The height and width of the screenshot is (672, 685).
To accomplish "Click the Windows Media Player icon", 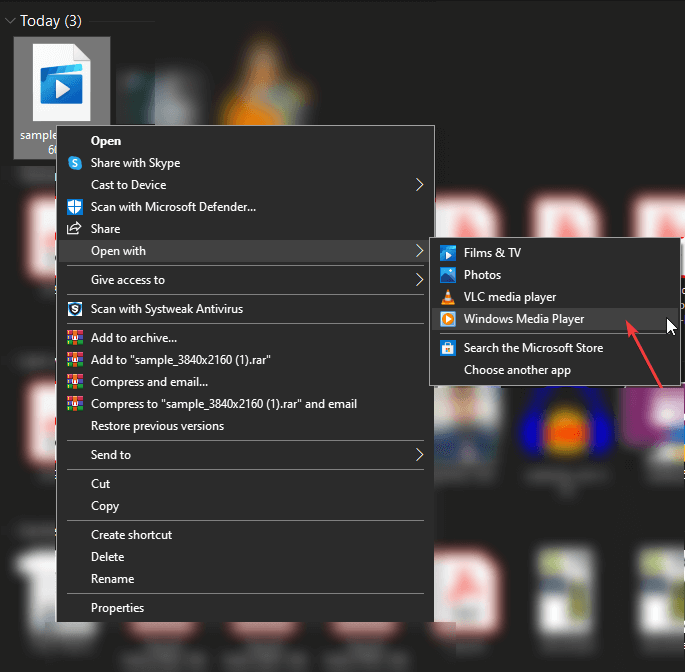I will tap(448, 319).
